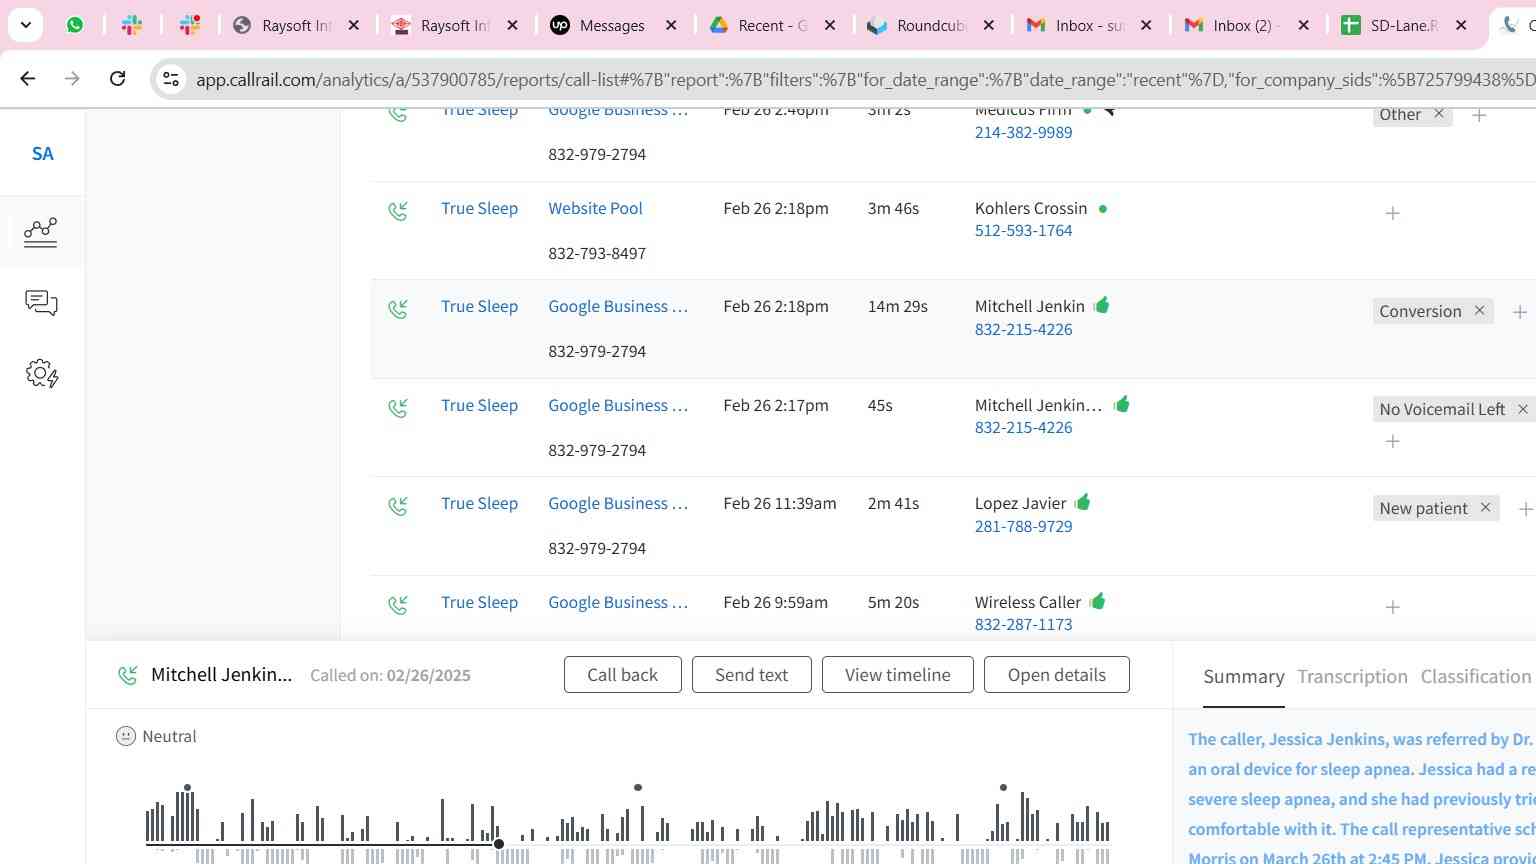Viewport: 1536px width, 864px height.
Task: Add tag to Kohlers Crossin call
Action: pyautogui.click(x=1392, y=213)
